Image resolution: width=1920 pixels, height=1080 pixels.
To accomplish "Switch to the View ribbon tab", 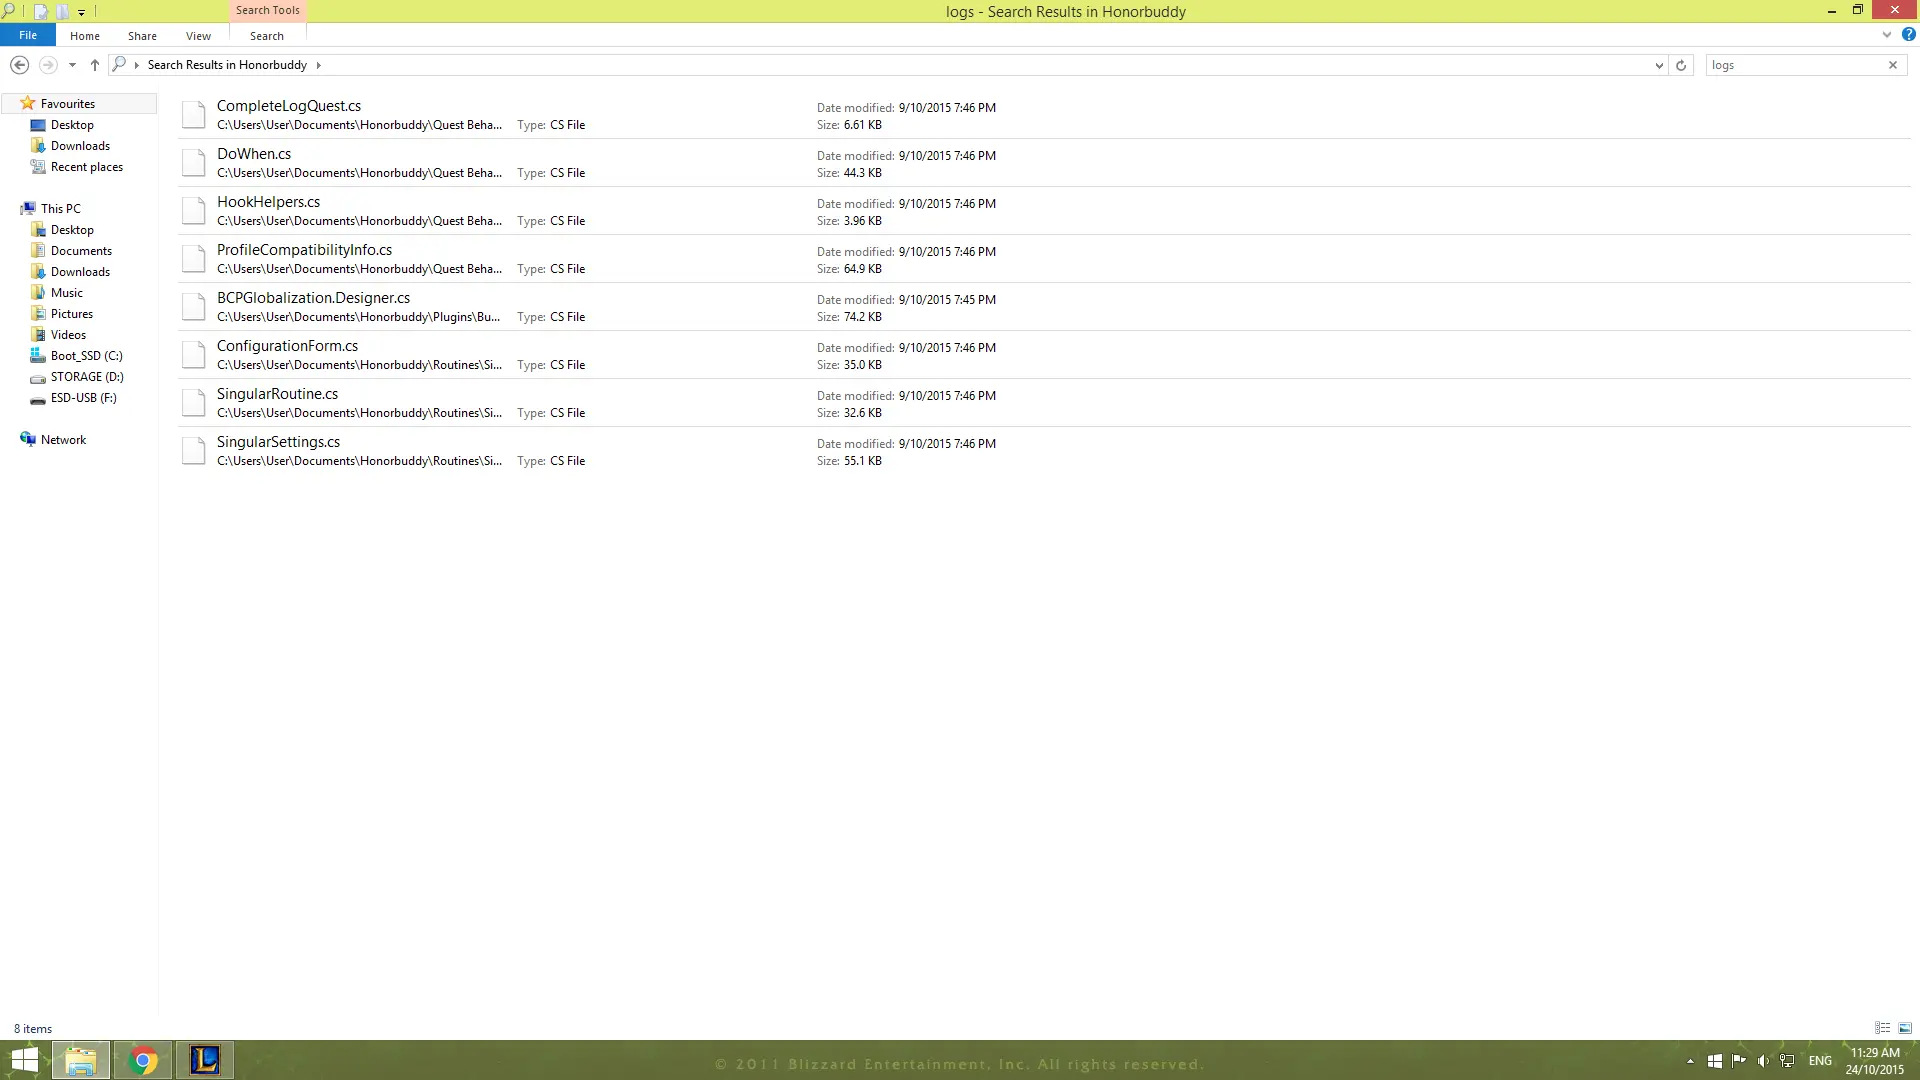I will click(198, 36).
